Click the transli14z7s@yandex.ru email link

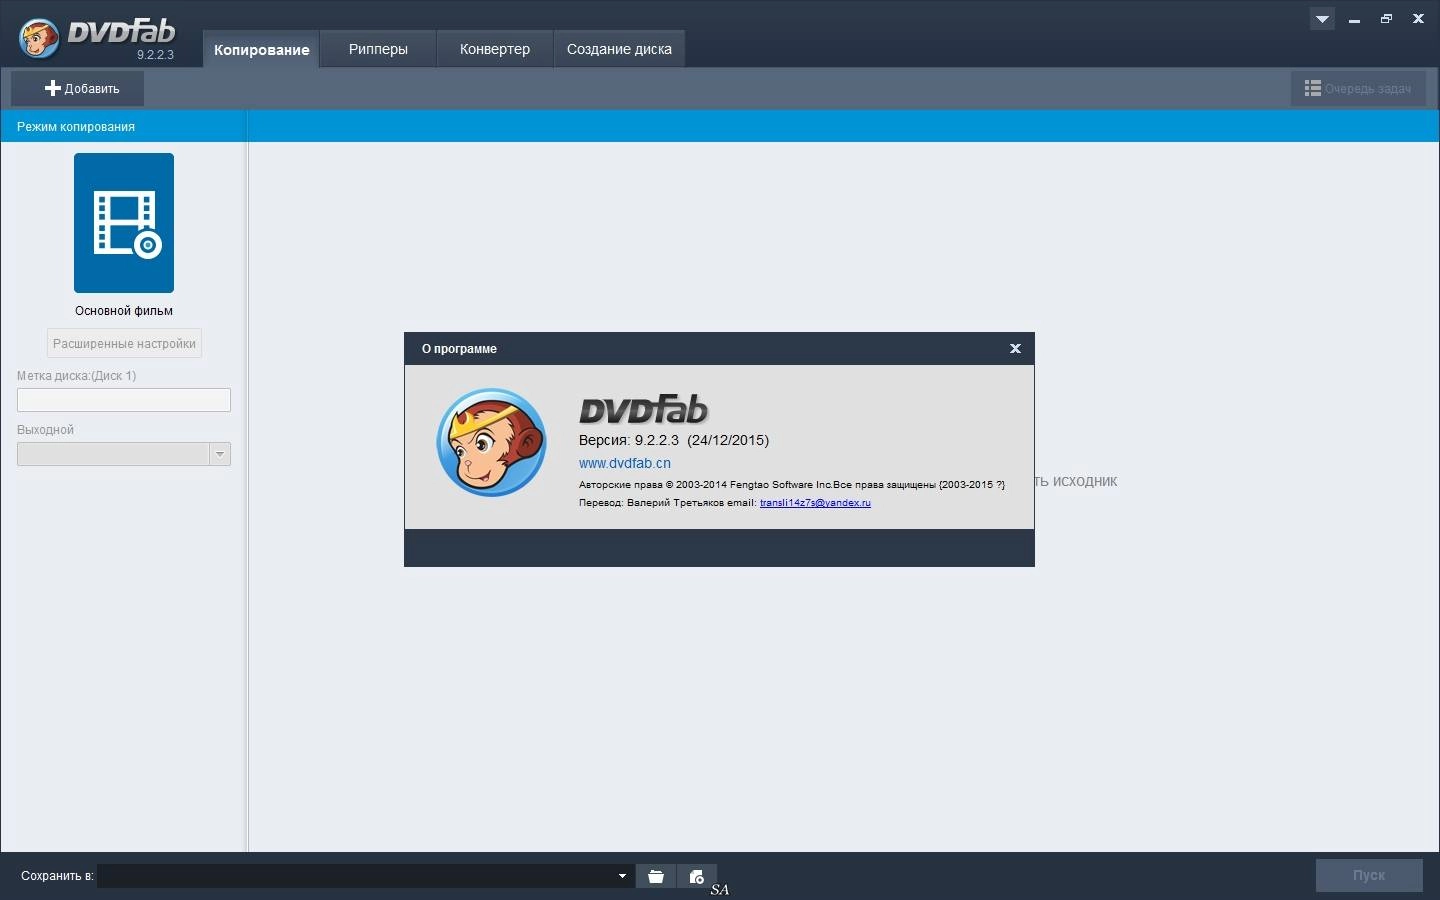click(x=815, y=503)
